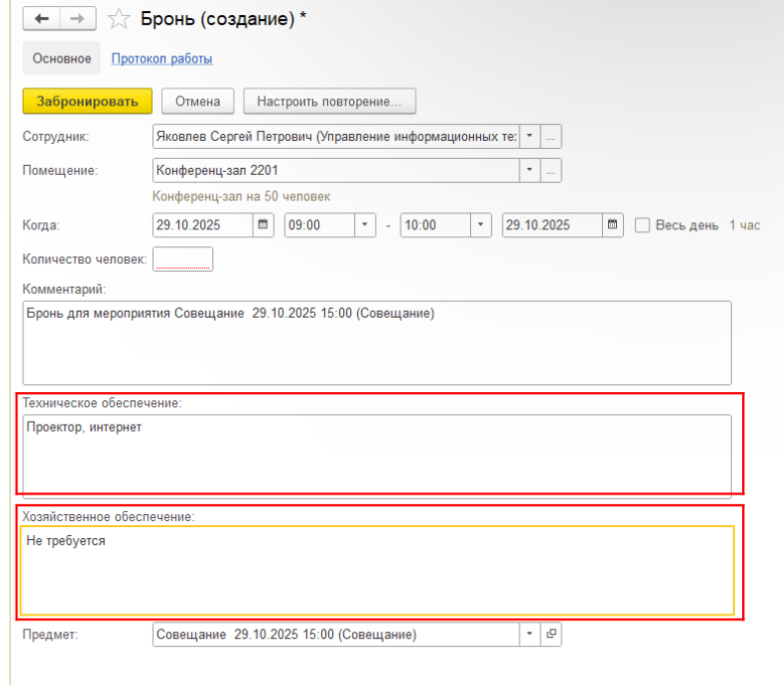Click into the Количество человек field

click(182, 259)
